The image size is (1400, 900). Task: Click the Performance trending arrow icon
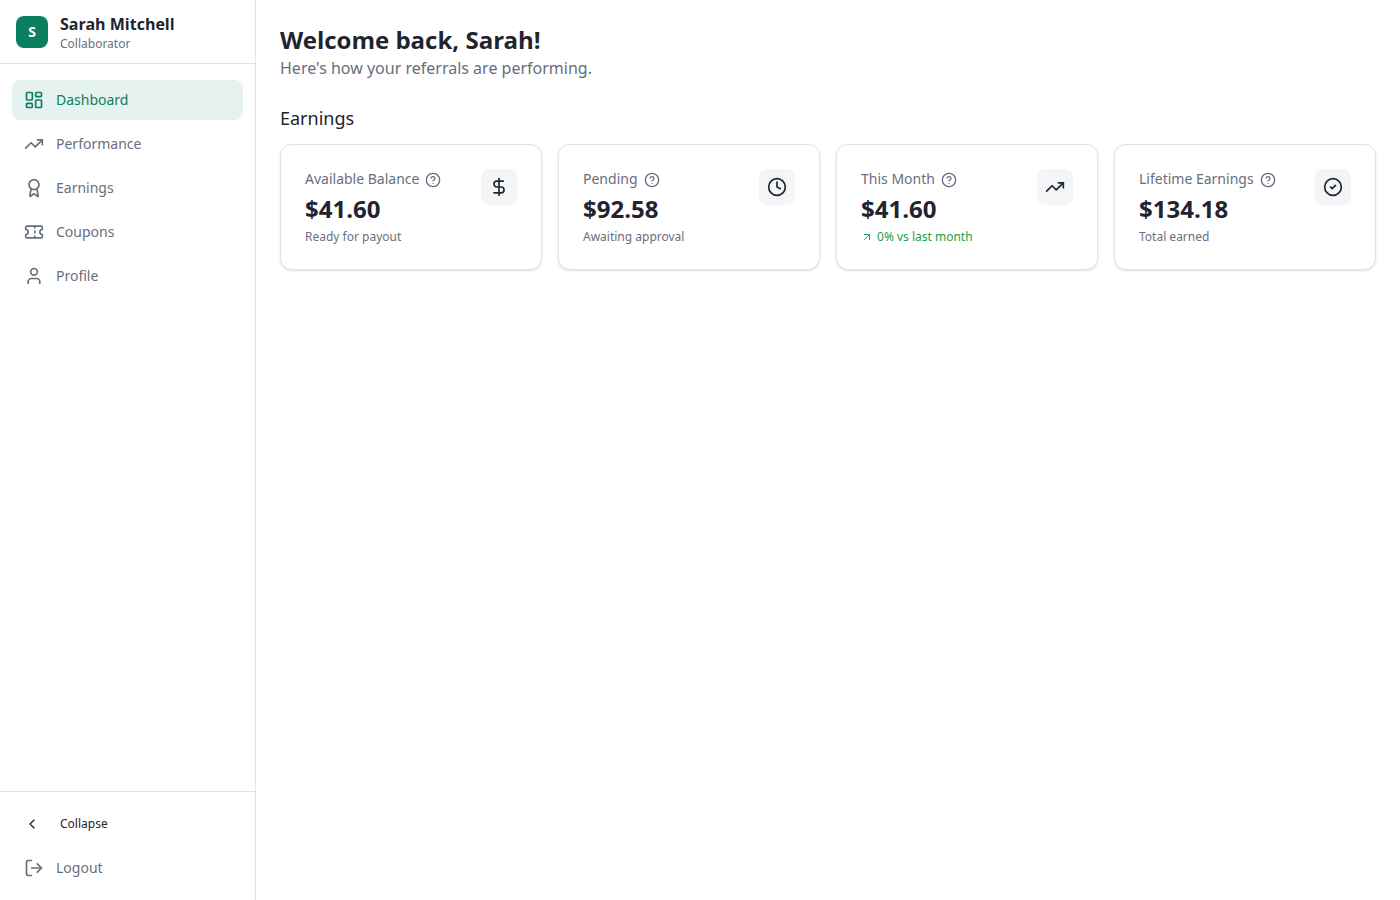click(33, 143)
